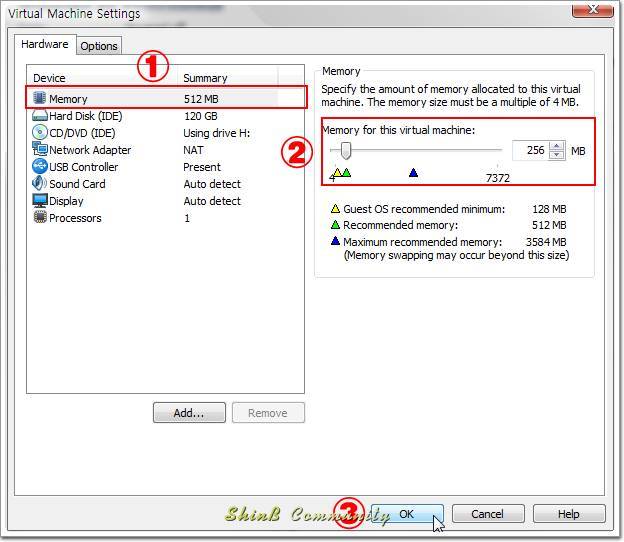
Task: Click Display's Auto detect summary
Action: [212, 201]
